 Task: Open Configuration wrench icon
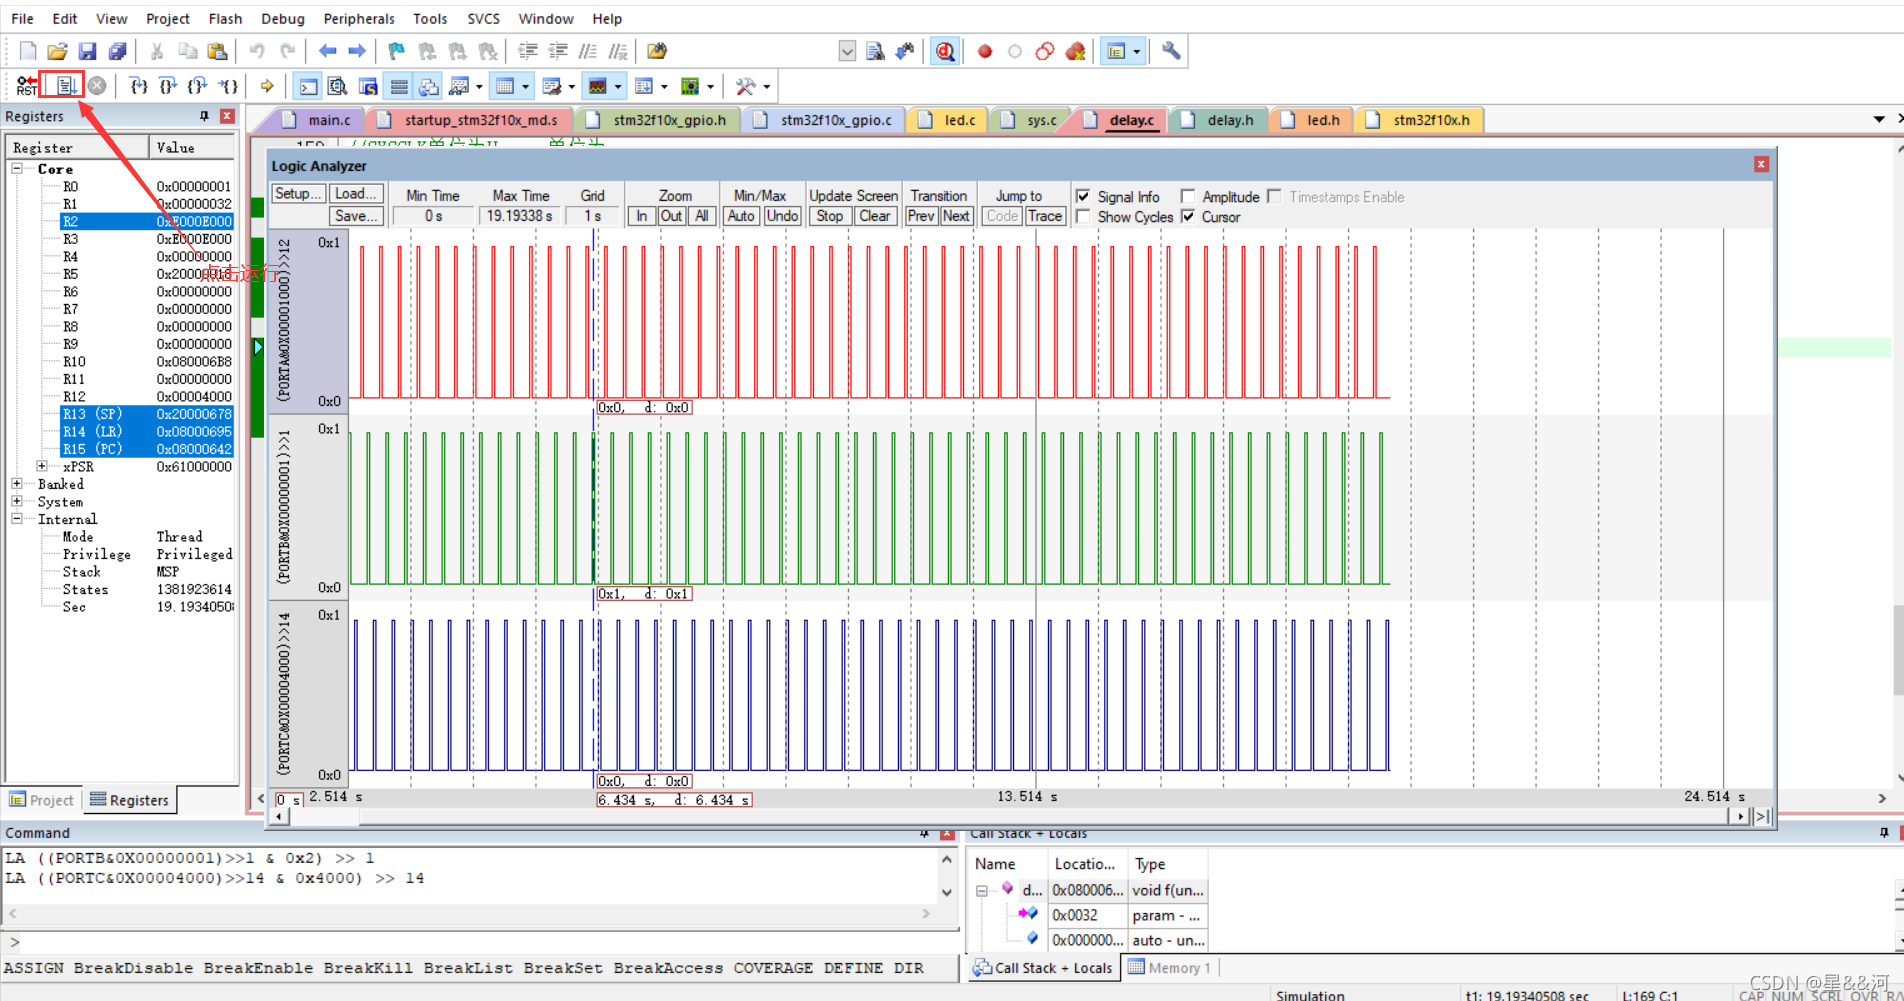(x=1171, y=51)
